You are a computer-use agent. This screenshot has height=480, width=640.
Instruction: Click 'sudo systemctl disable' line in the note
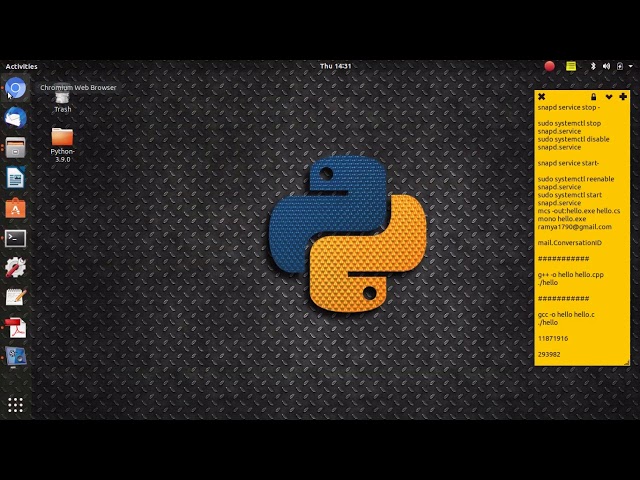coord(573,140)
